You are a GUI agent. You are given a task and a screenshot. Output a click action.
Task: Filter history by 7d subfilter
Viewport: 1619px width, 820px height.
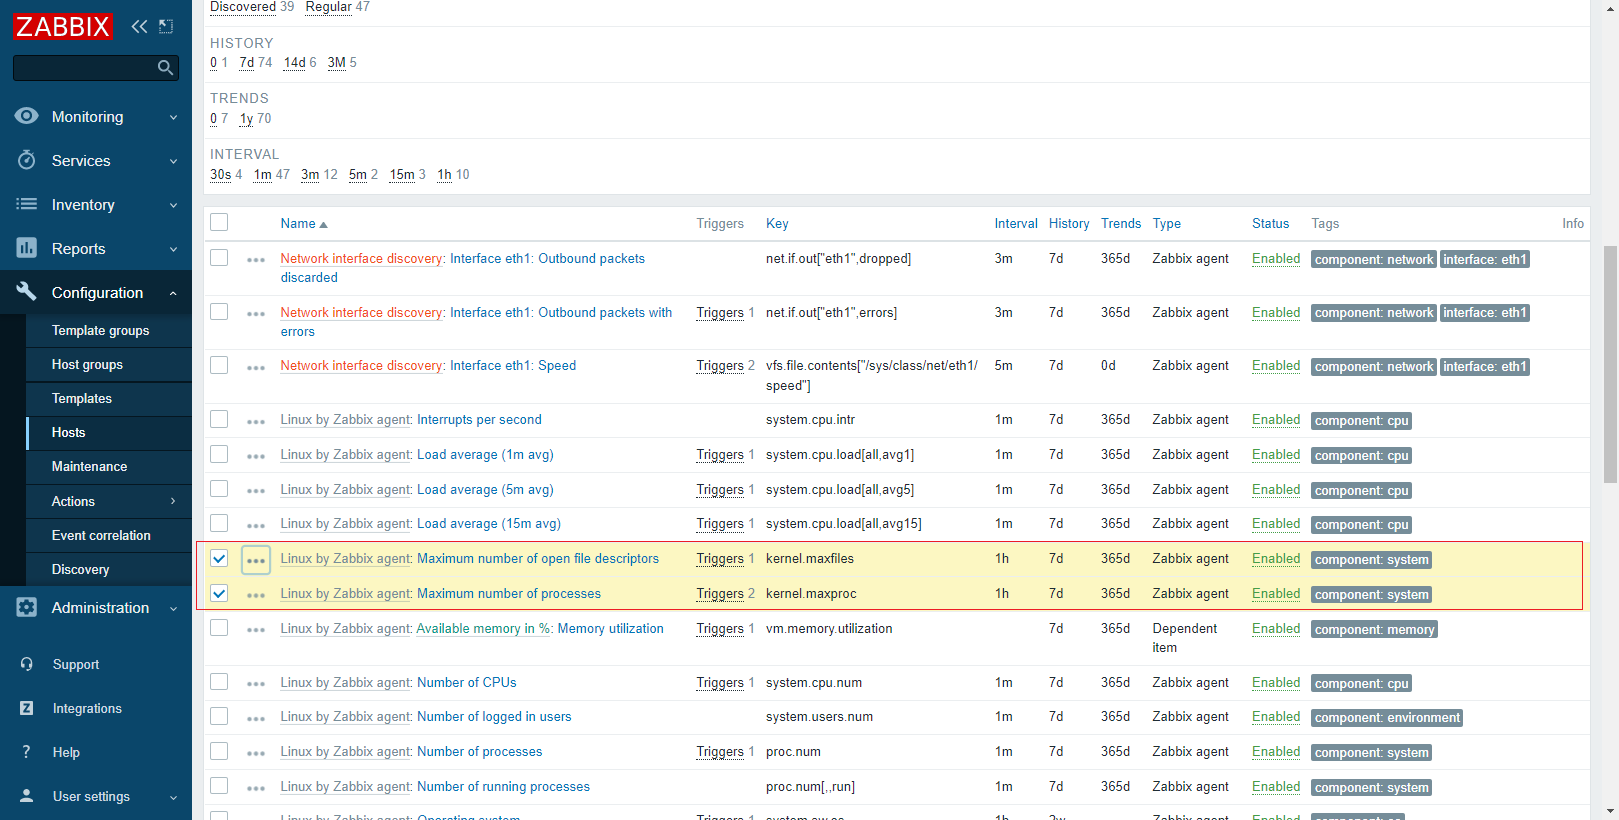(247, 62)
